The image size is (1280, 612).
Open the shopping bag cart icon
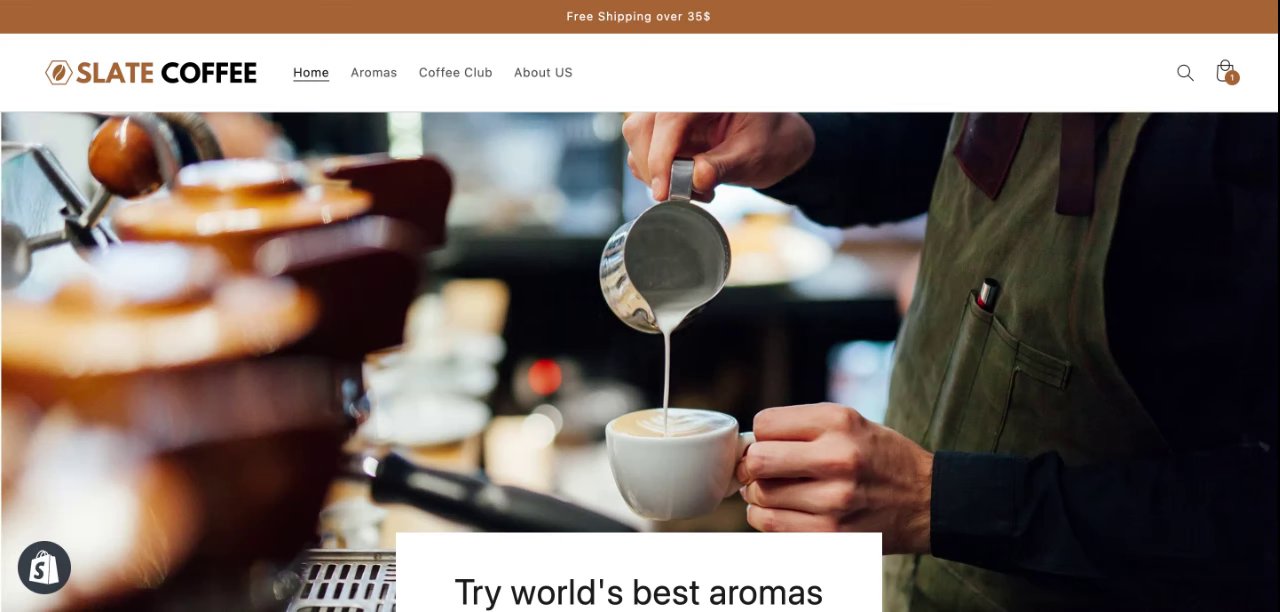[x=1225, y=71]
